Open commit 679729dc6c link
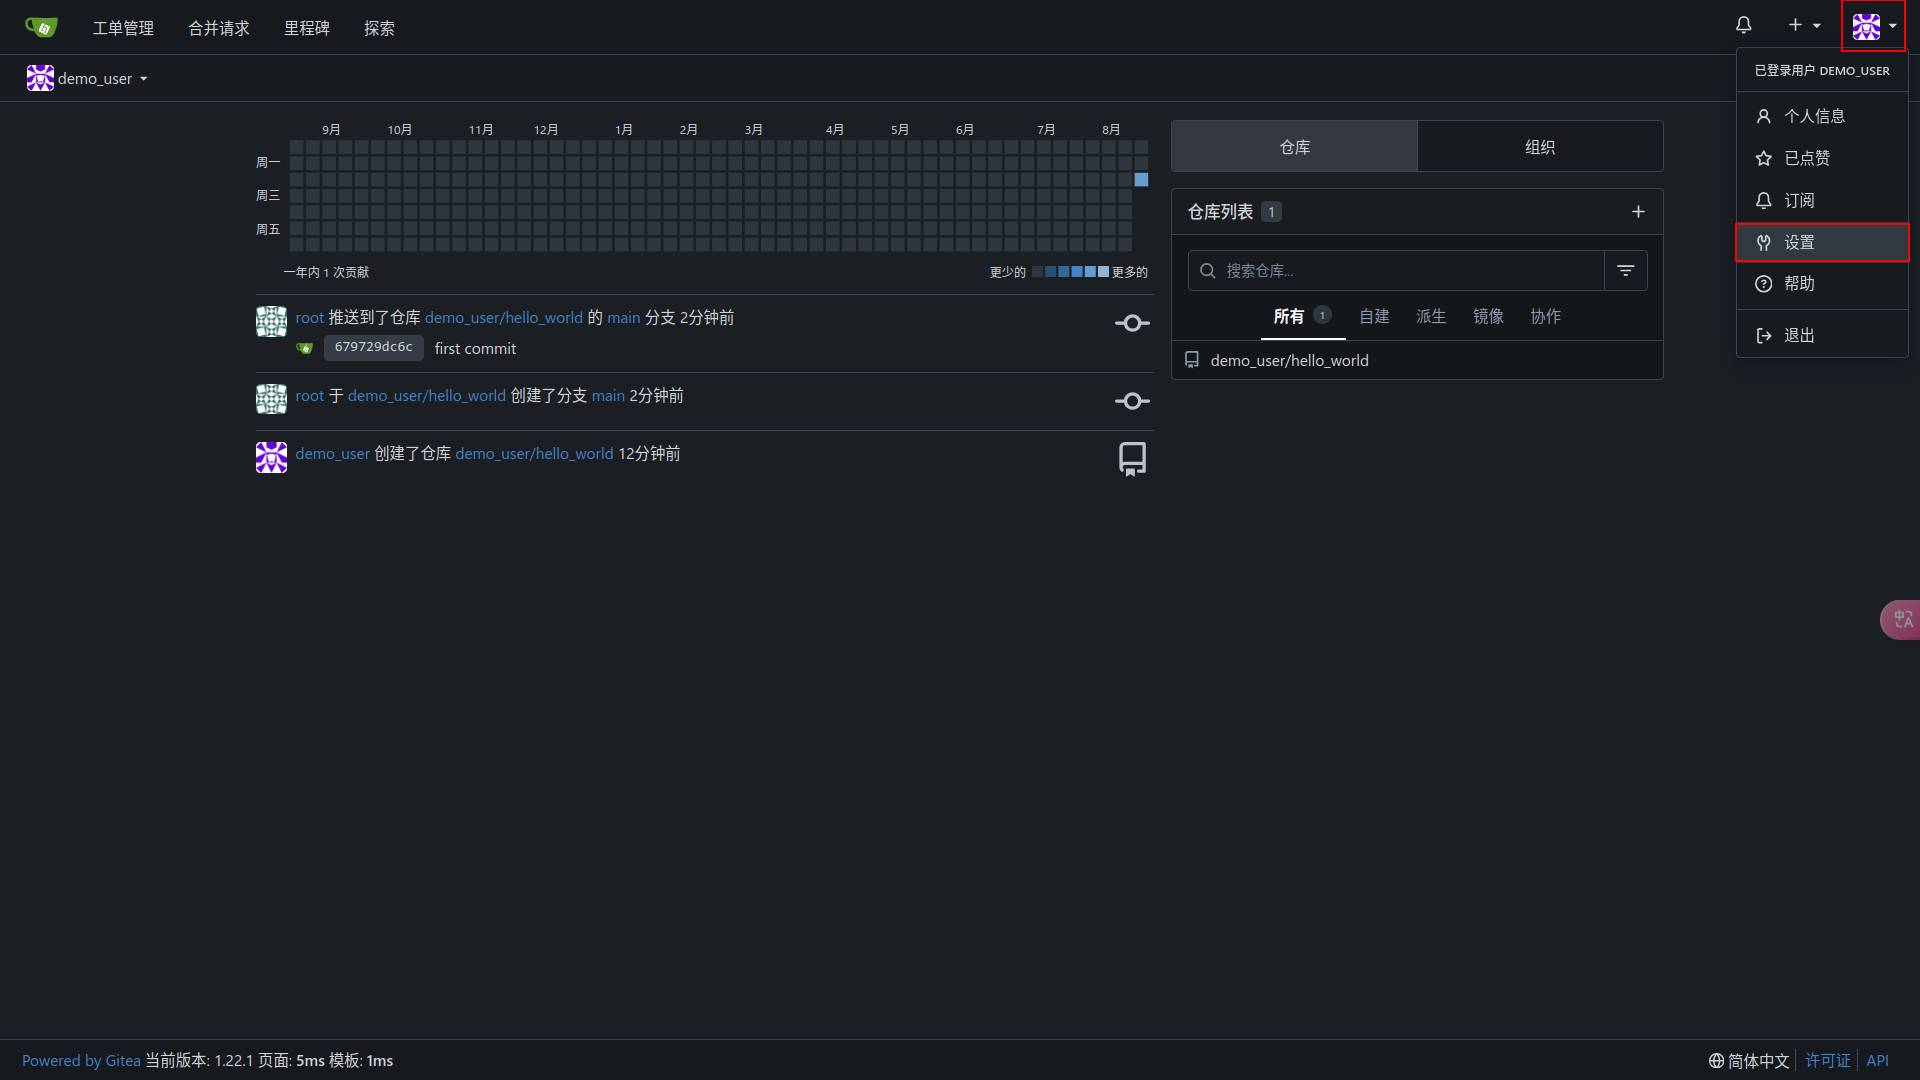The width and height of the screenshot is (1920, 1080). click(373, 347)
